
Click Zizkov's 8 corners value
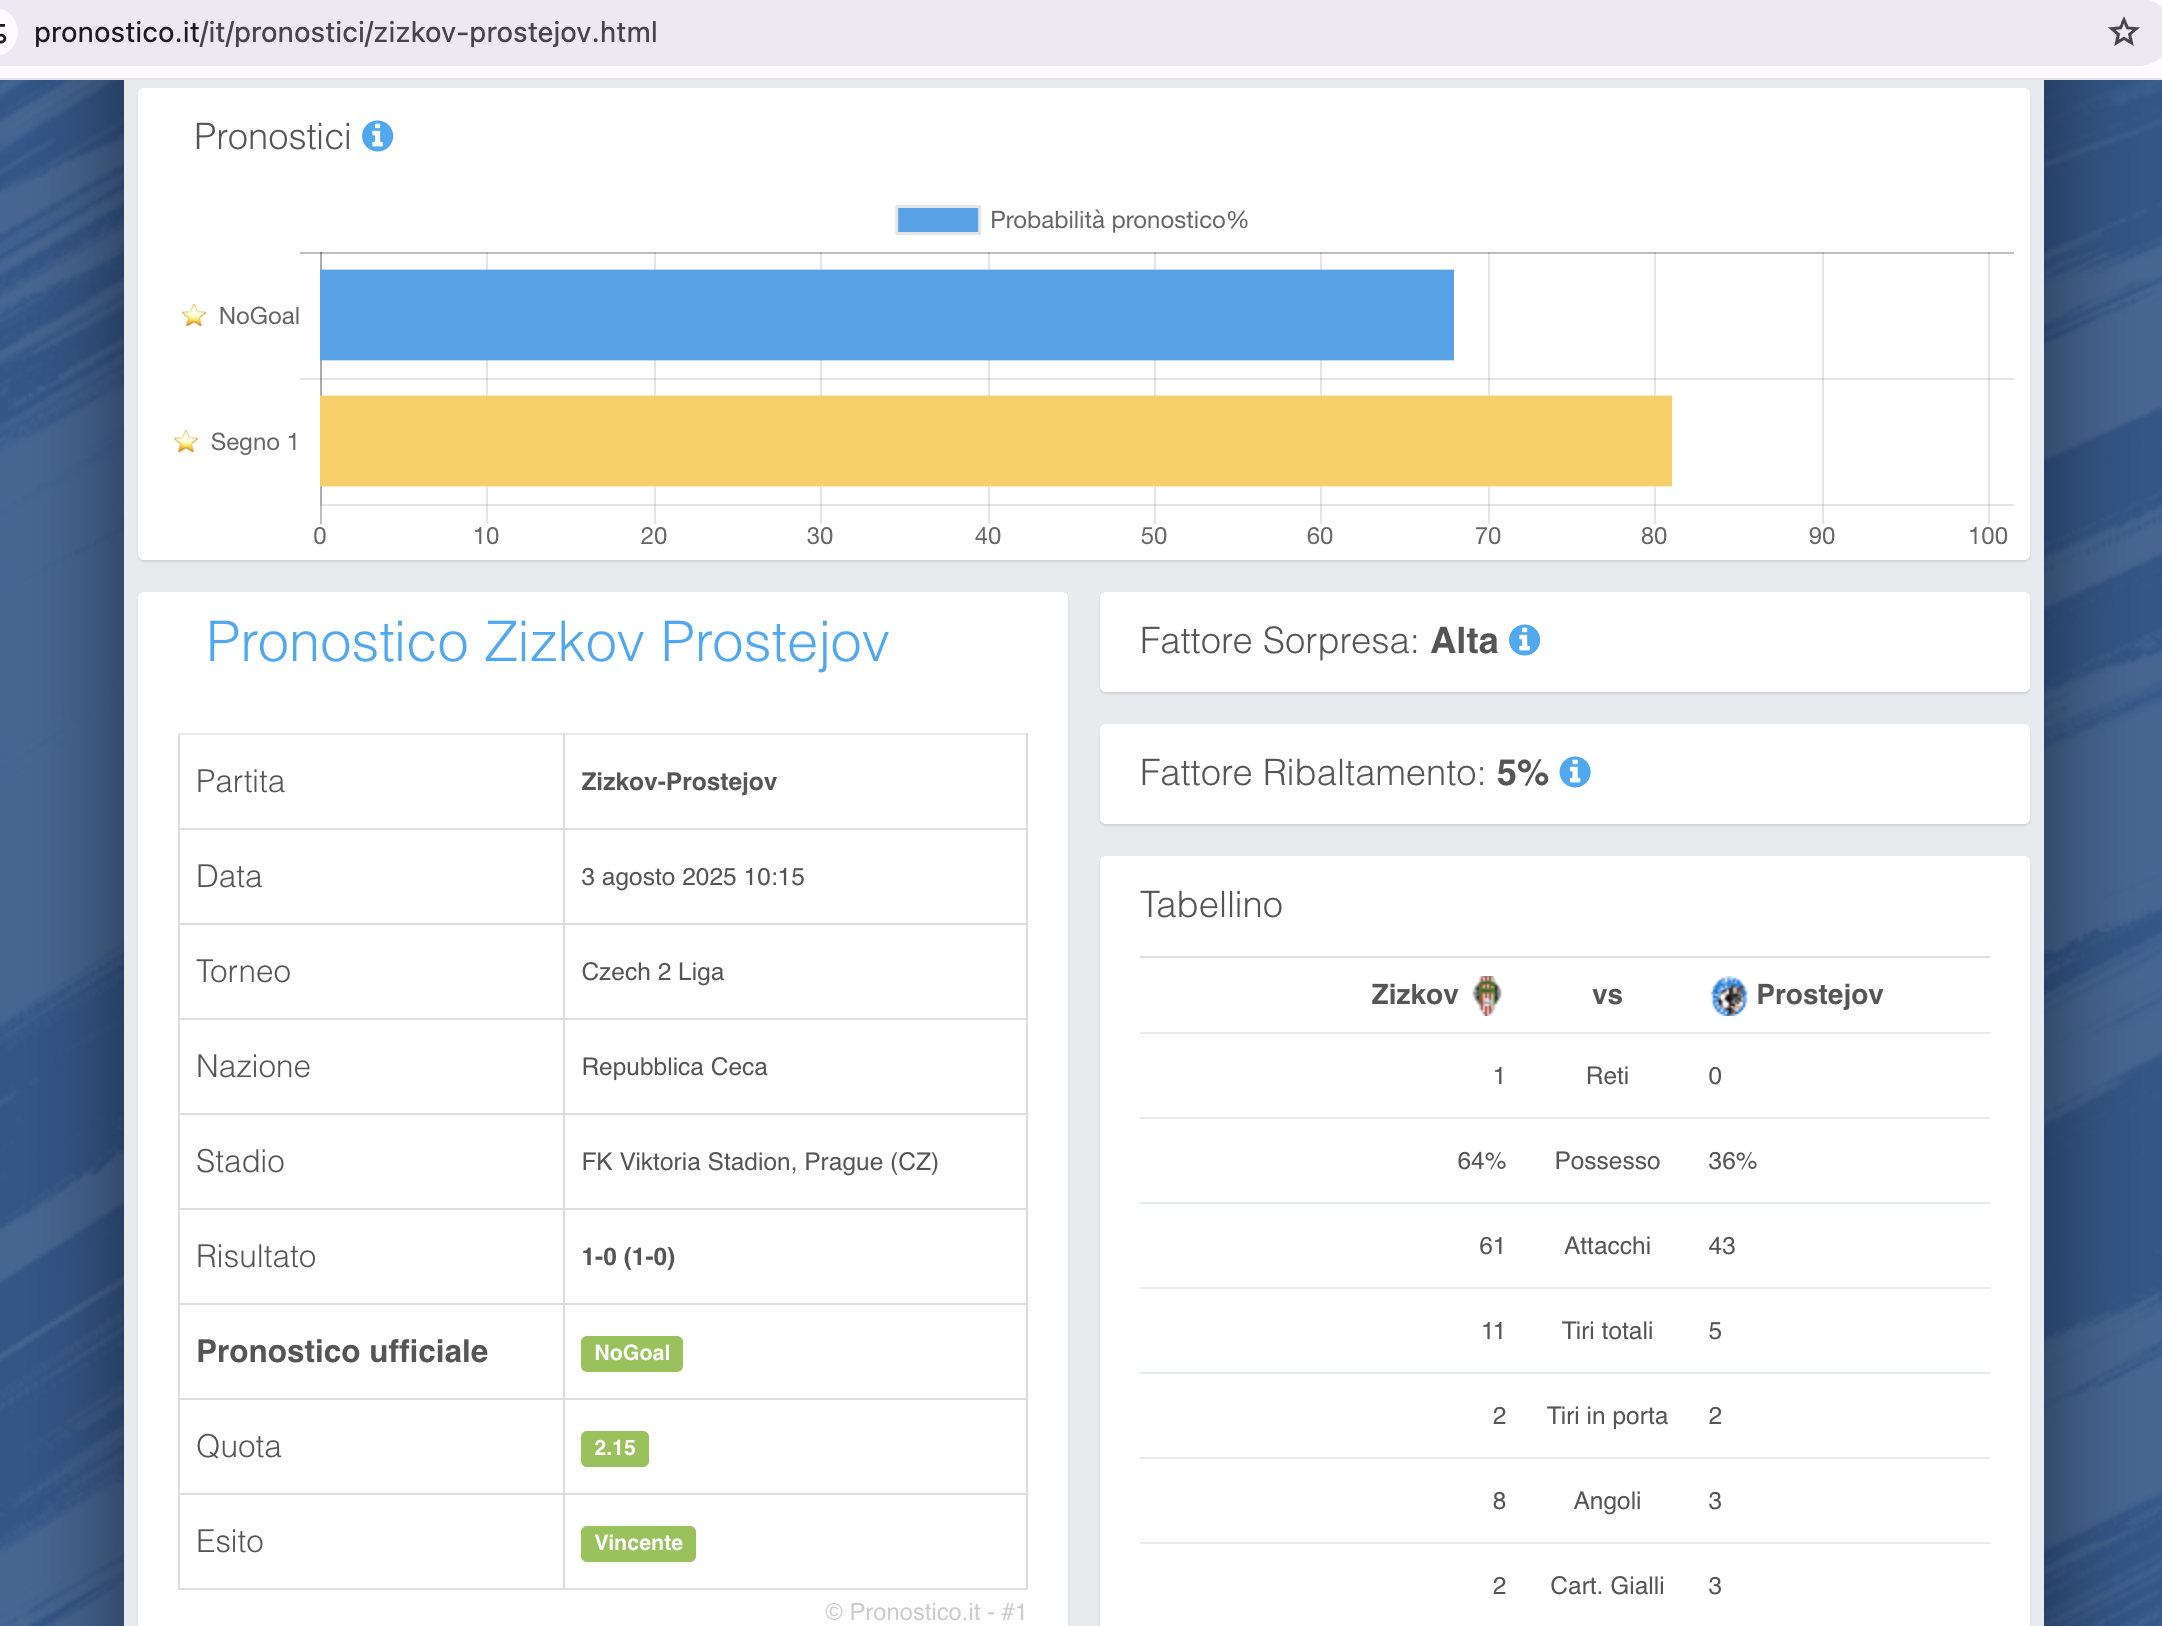[x=1499, y=1501]
